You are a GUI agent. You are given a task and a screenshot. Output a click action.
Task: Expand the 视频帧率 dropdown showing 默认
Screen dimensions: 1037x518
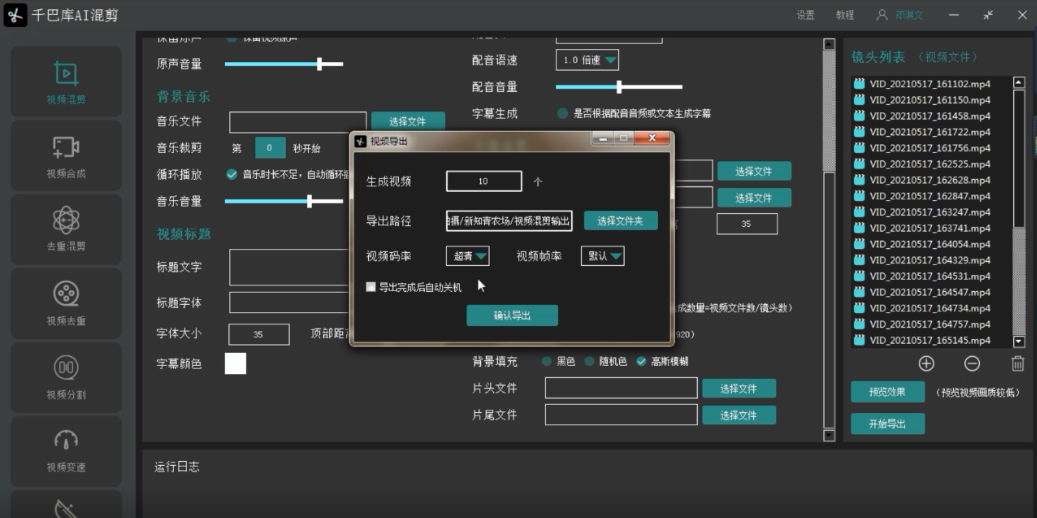click(602, 256)
